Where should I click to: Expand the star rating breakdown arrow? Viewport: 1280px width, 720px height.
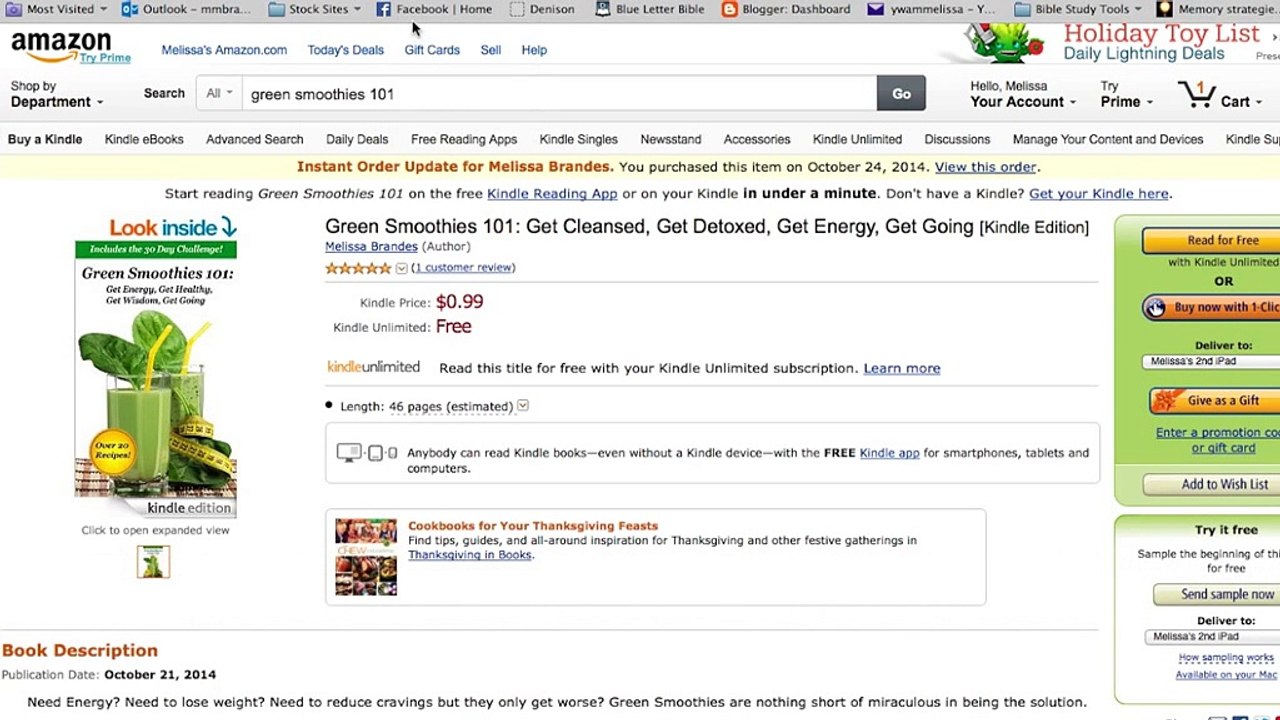pos(401,268)
